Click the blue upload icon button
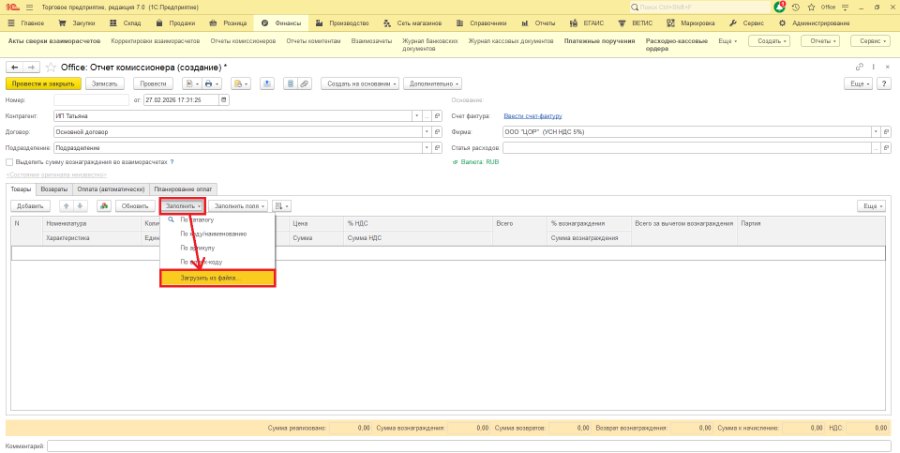 pos(267,84)
